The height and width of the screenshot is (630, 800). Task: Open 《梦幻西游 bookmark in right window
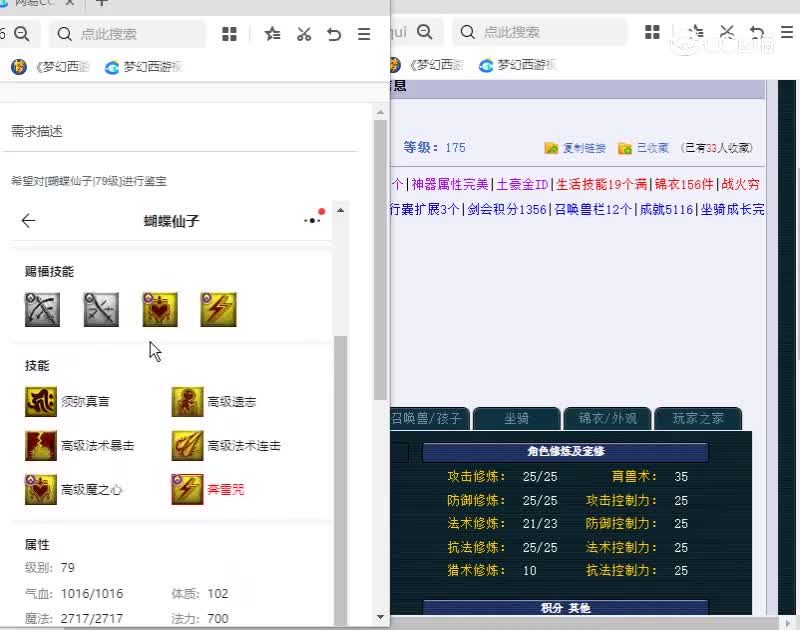426,65
